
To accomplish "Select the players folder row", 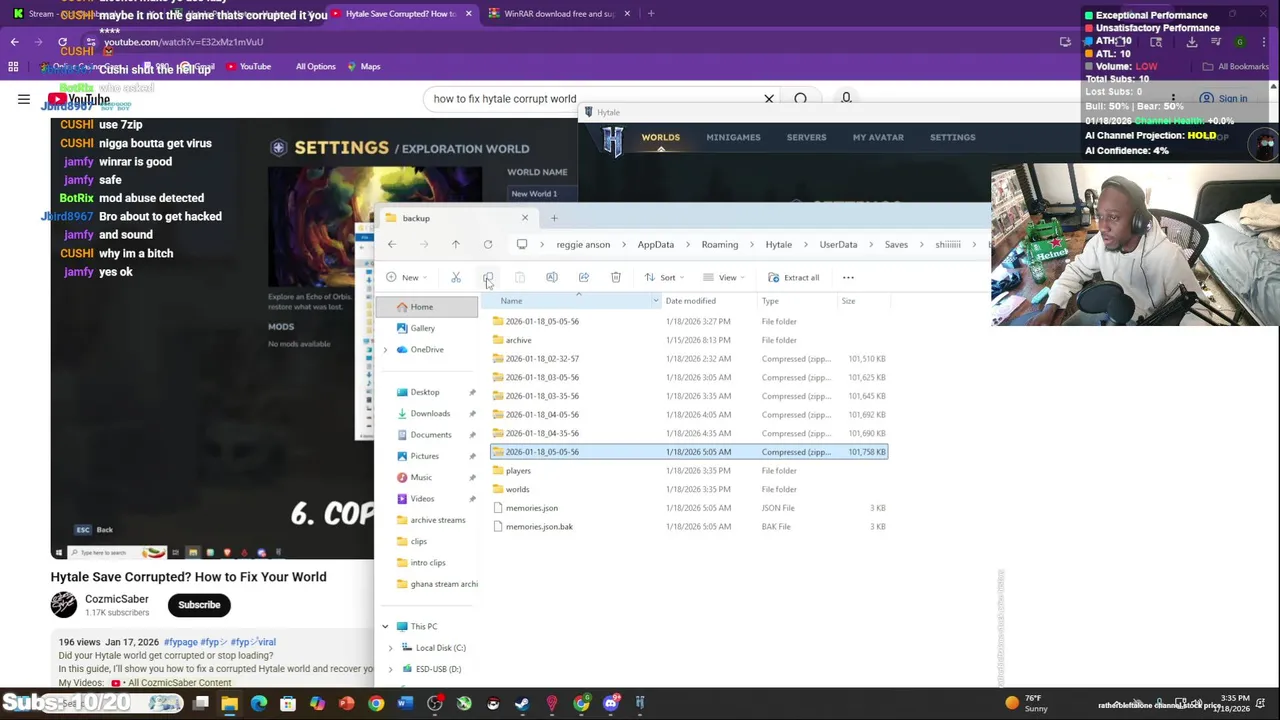I will [688, 471].
